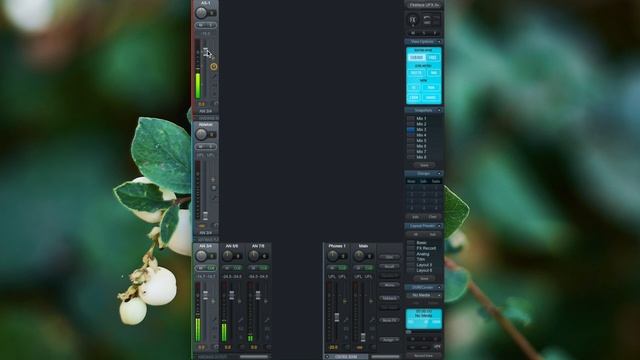Toggle Mute/Cue on AN 5/6 output
The height and width of the screenshot is (360, 640).
232,268
